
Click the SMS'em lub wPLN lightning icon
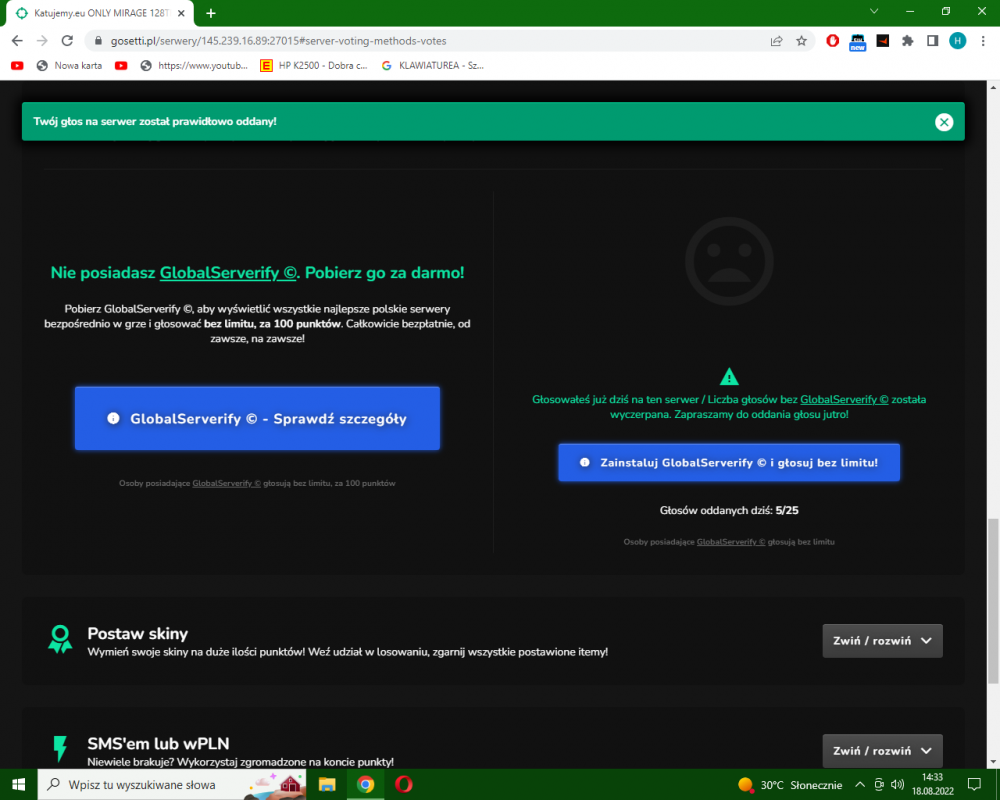point(60,749)
